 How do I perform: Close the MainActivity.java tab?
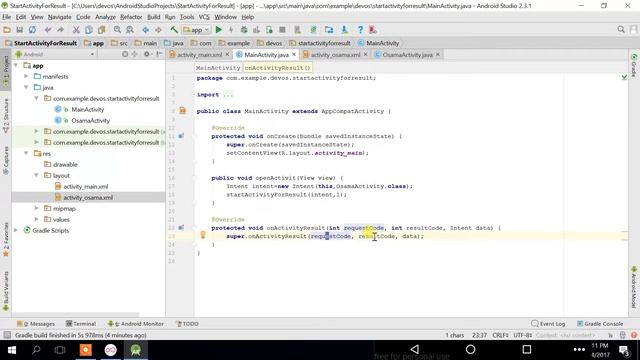point(294,54)
